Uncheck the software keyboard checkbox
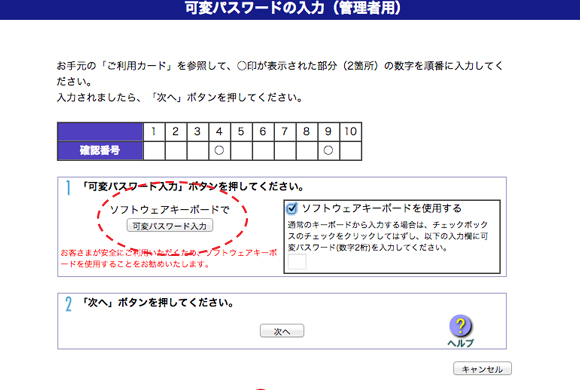 [x=291, y=208]
